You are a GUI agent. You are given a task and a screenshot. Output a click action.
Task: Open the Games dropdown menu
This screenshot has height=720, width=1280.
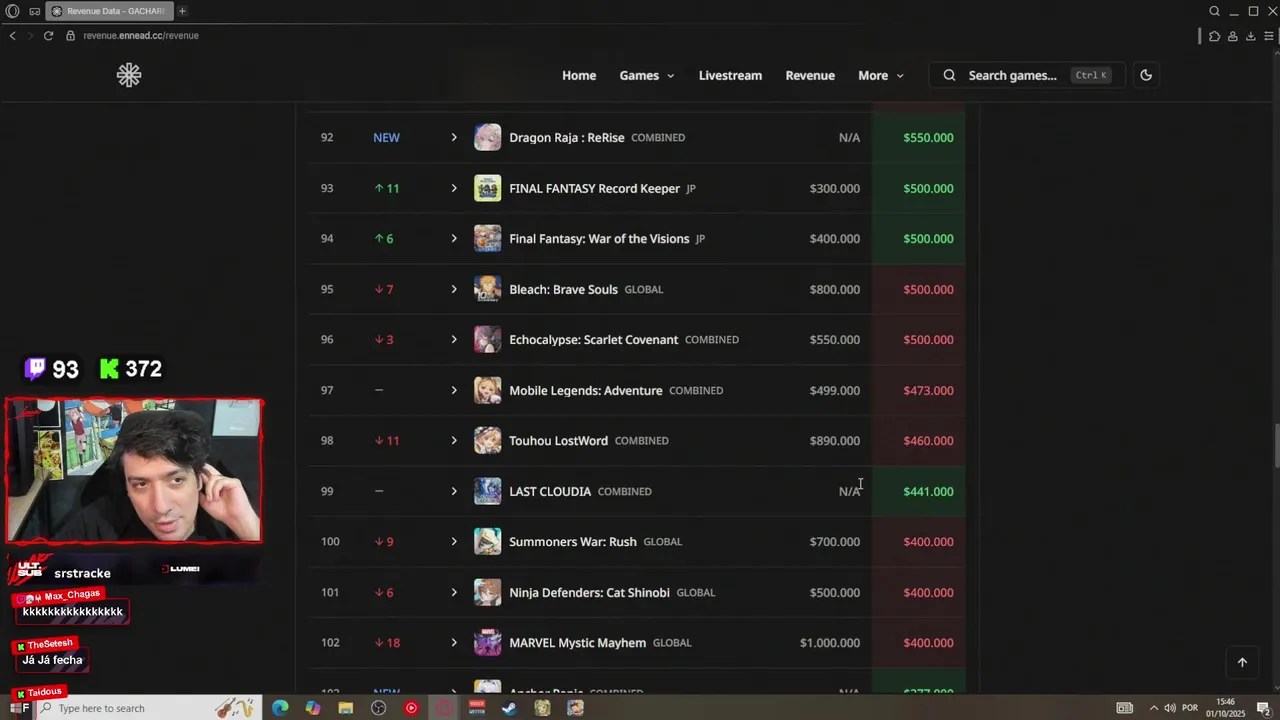click(x=647, y=75)
